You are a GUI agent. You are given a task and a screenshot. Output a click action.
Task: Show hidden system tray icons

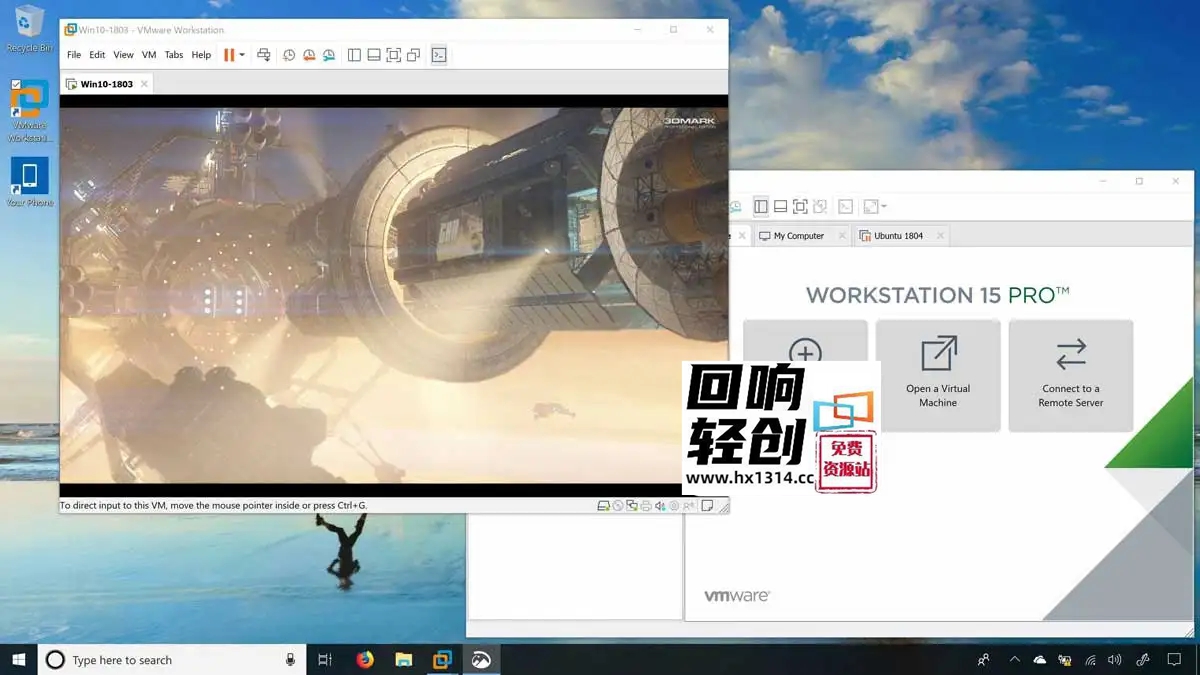pyautogui.click(x=1015, y=660)
